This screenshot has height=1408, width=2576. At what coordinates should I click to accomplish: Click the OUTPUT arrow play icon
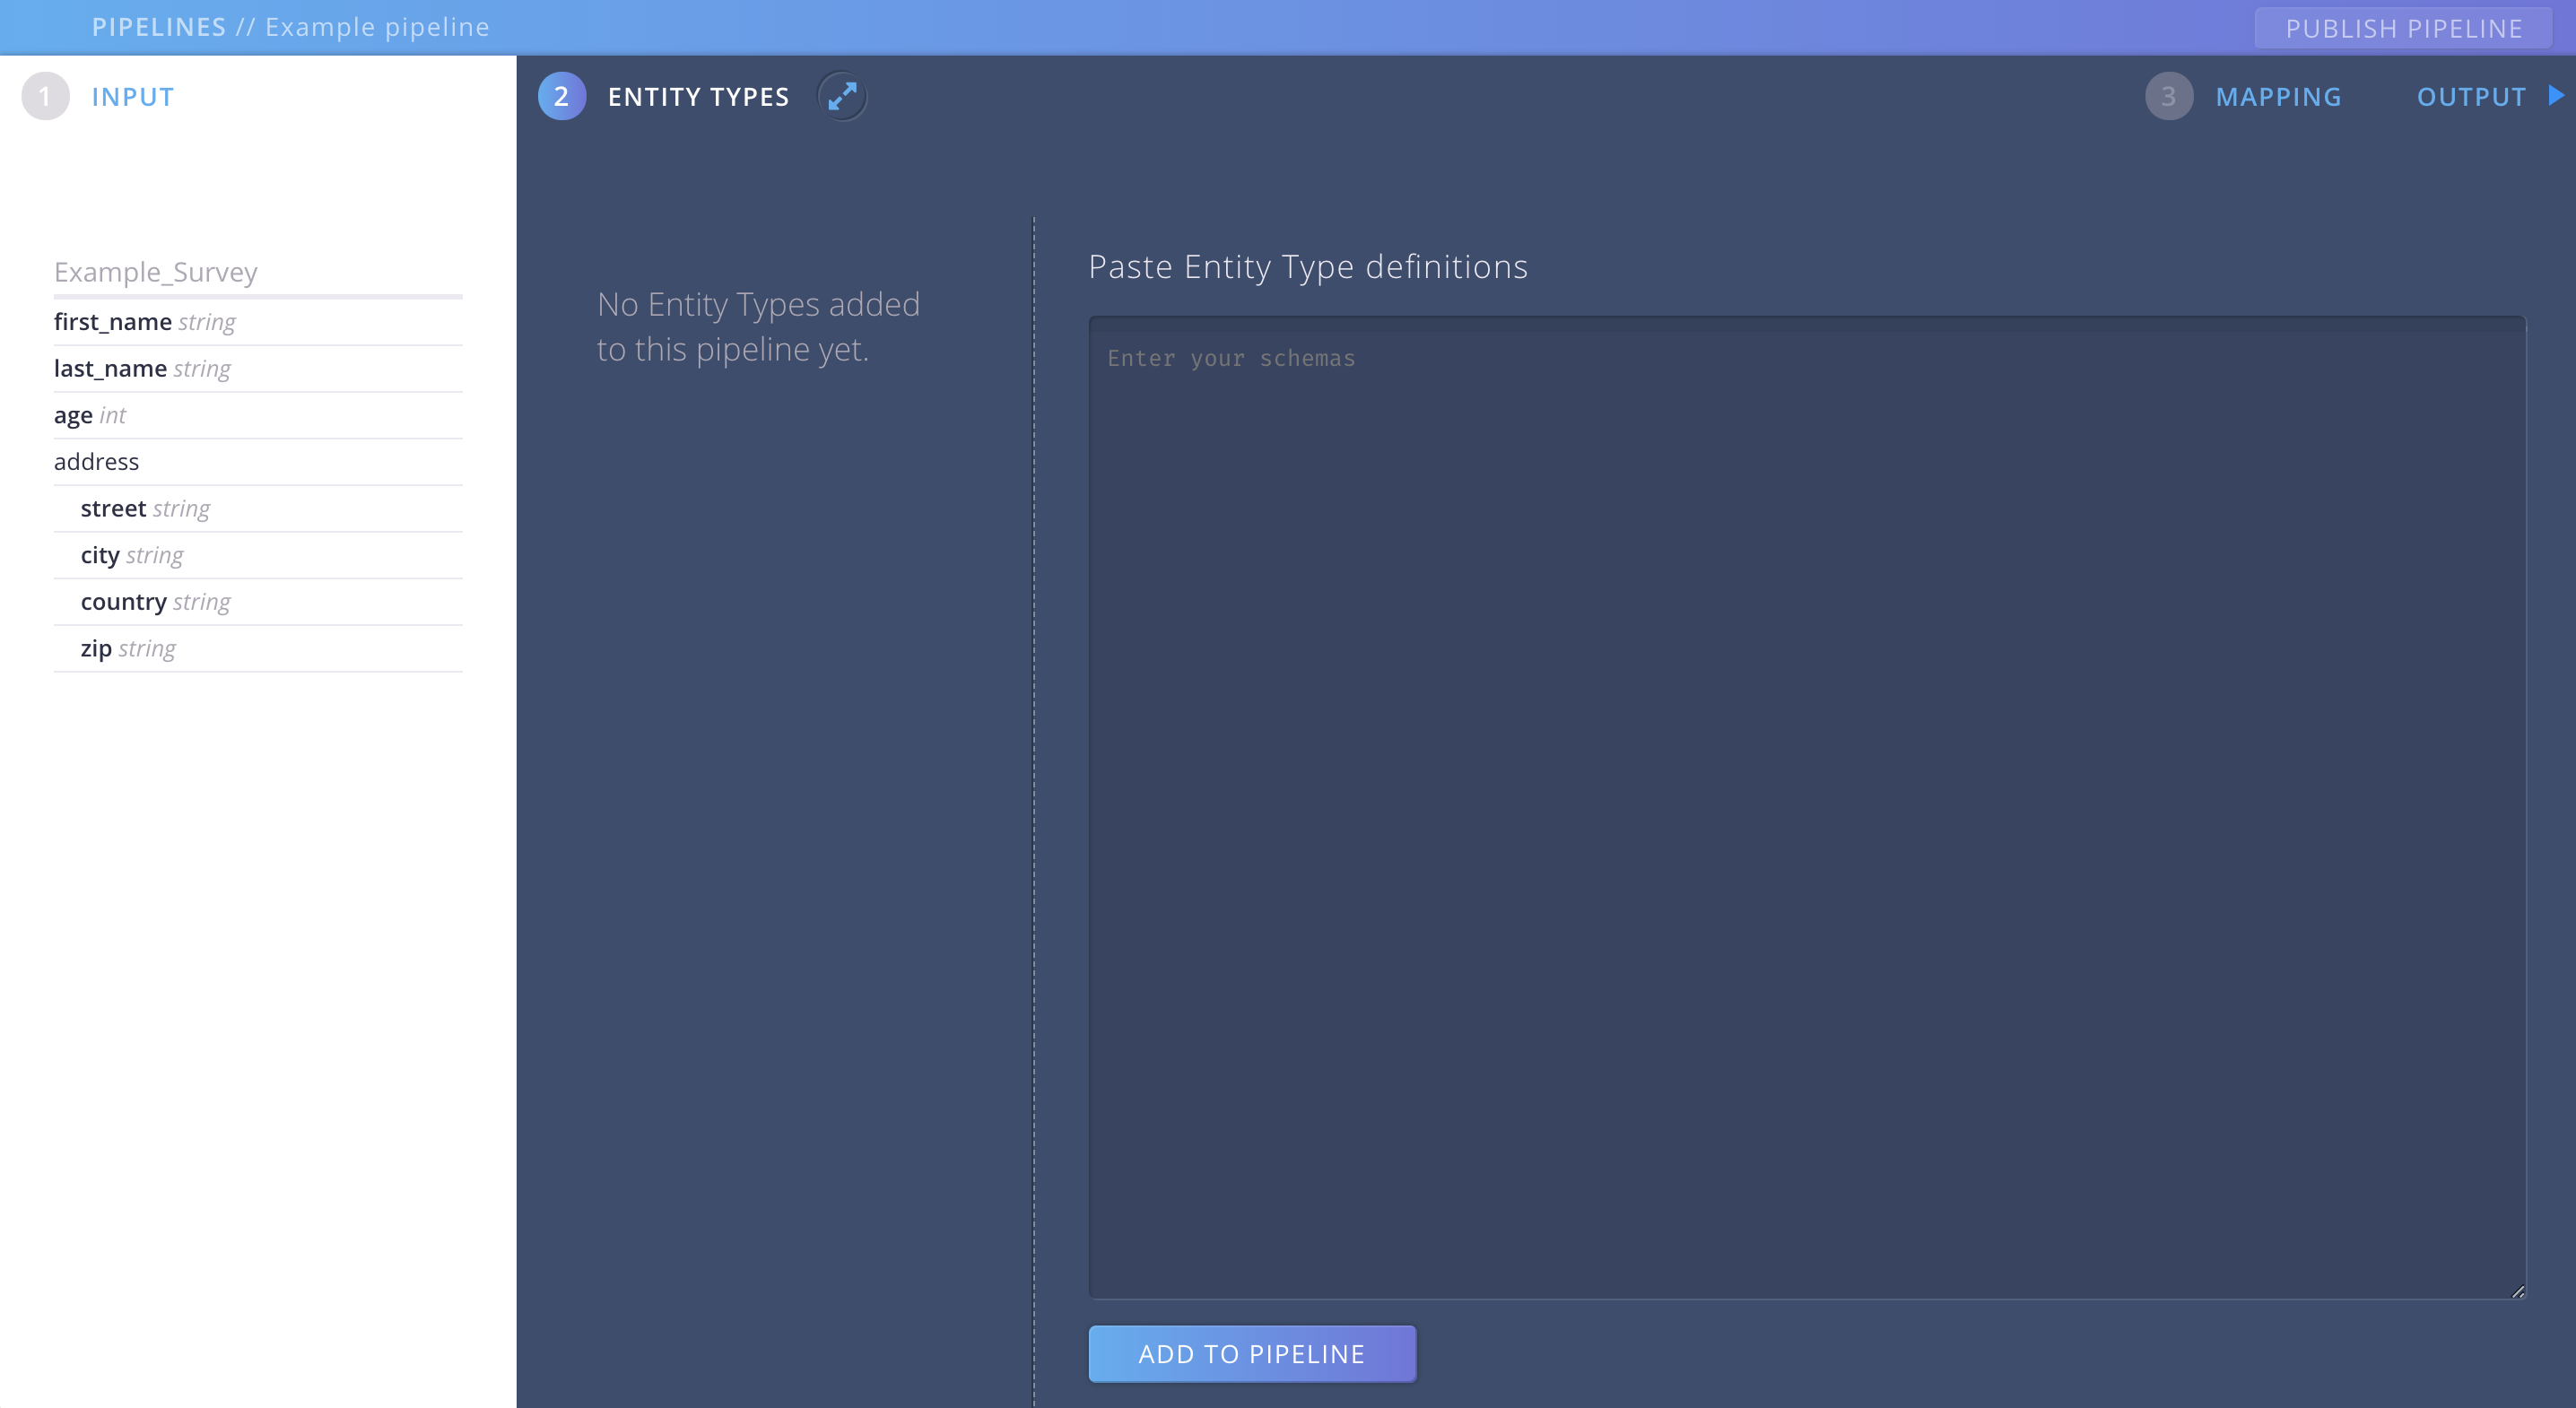point(2557,95)
